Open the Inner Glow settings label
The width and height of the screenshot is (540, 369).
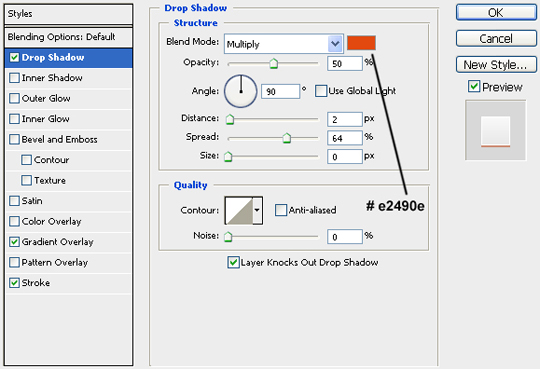click(45, 119)
